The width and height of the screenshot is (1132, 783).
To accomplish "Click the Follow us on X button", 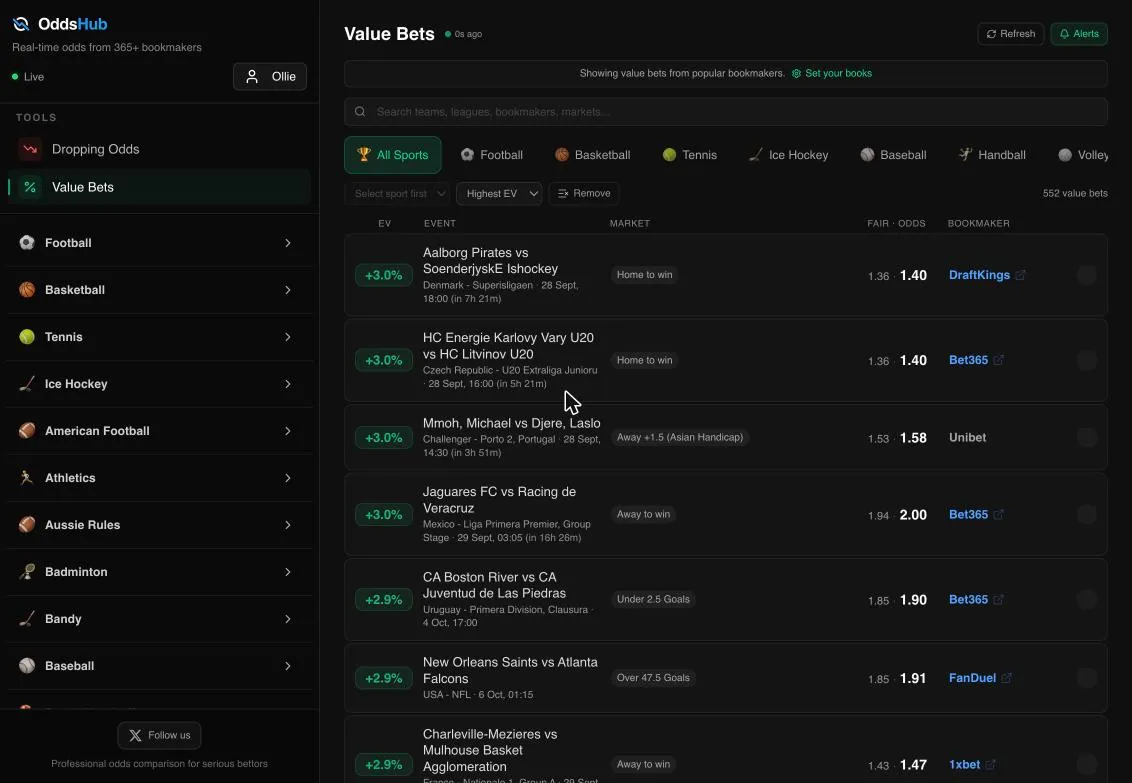I will click(x=159, y=735).
